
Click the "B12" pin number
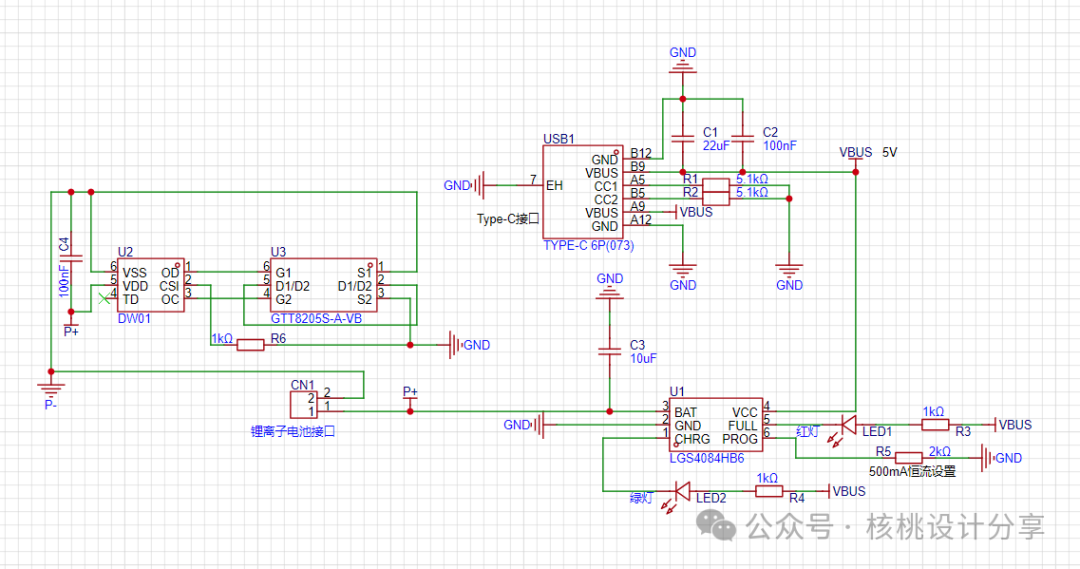[x=641, y=153]
